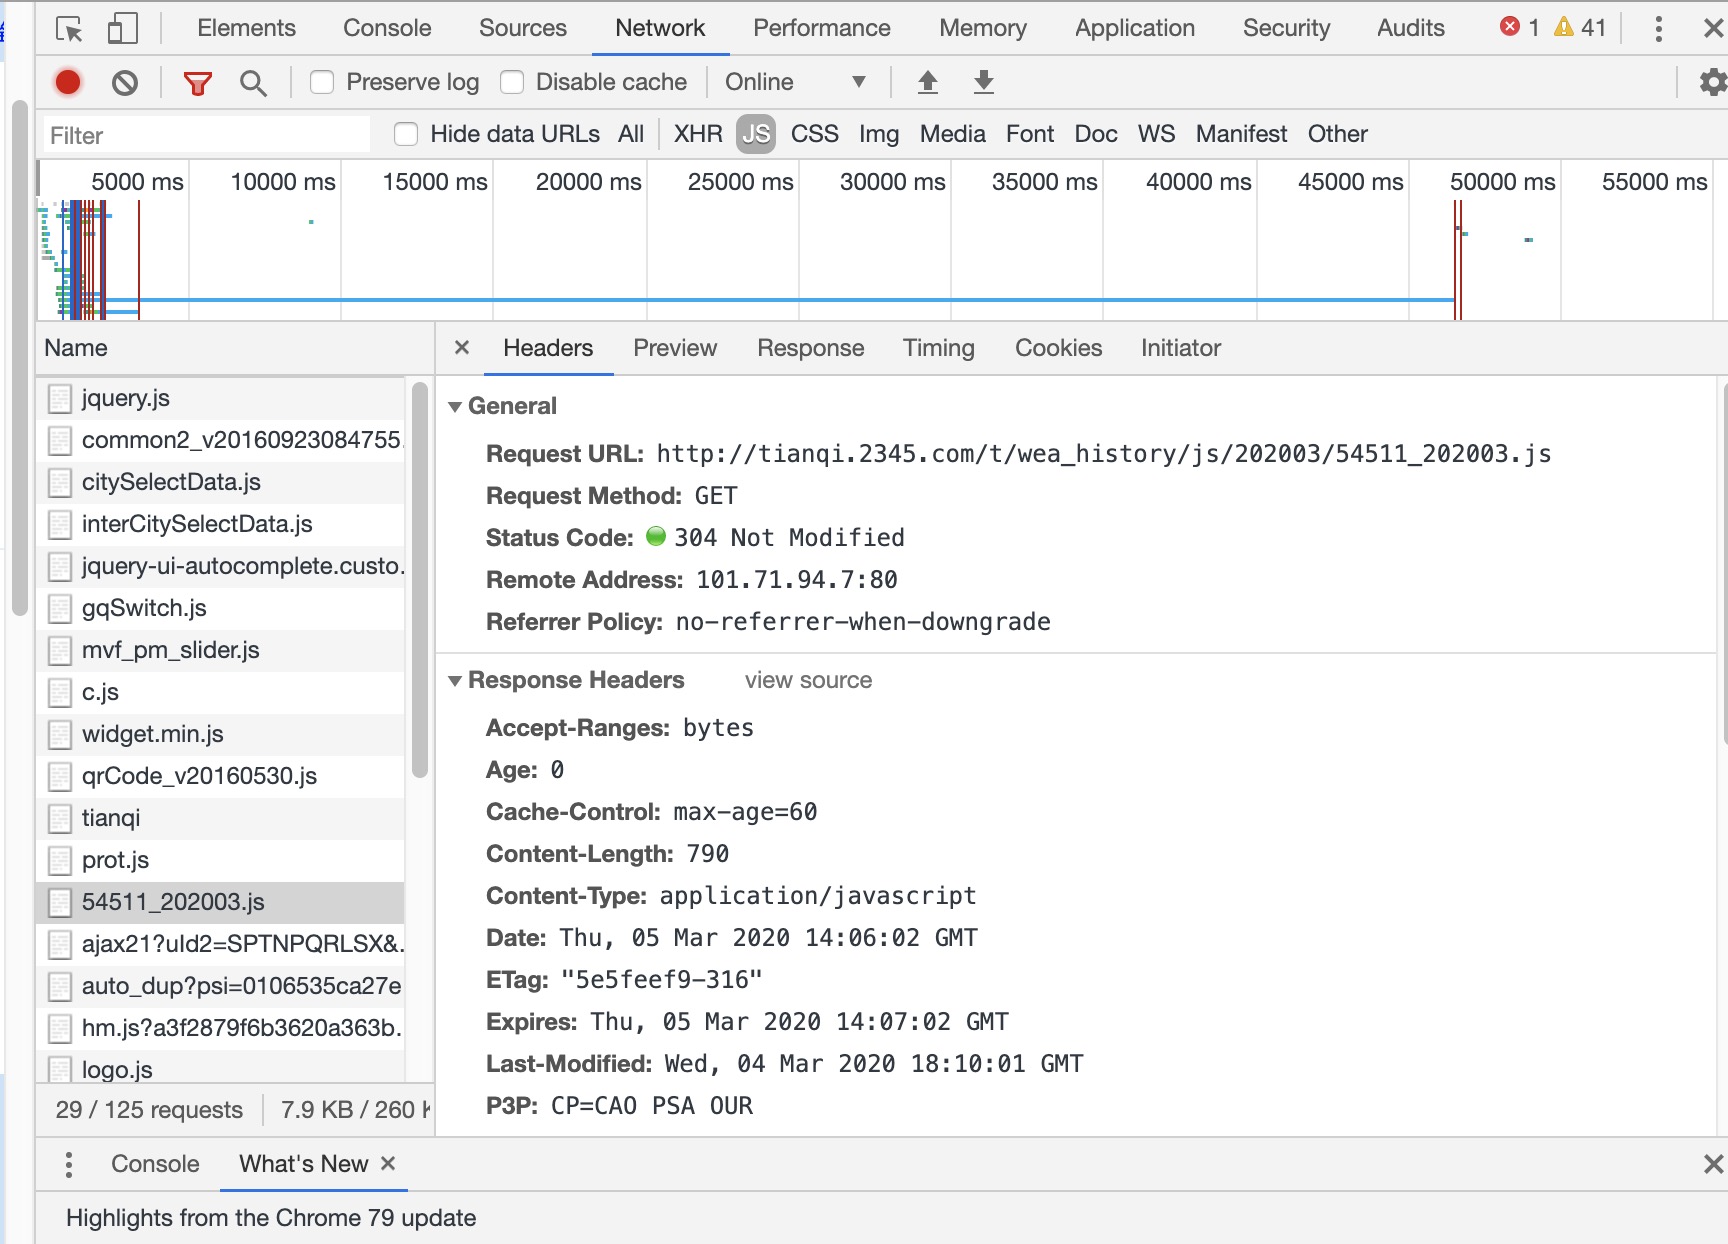
Task: Open the DevTools three-dot menu
Action: click(1658, 29)
